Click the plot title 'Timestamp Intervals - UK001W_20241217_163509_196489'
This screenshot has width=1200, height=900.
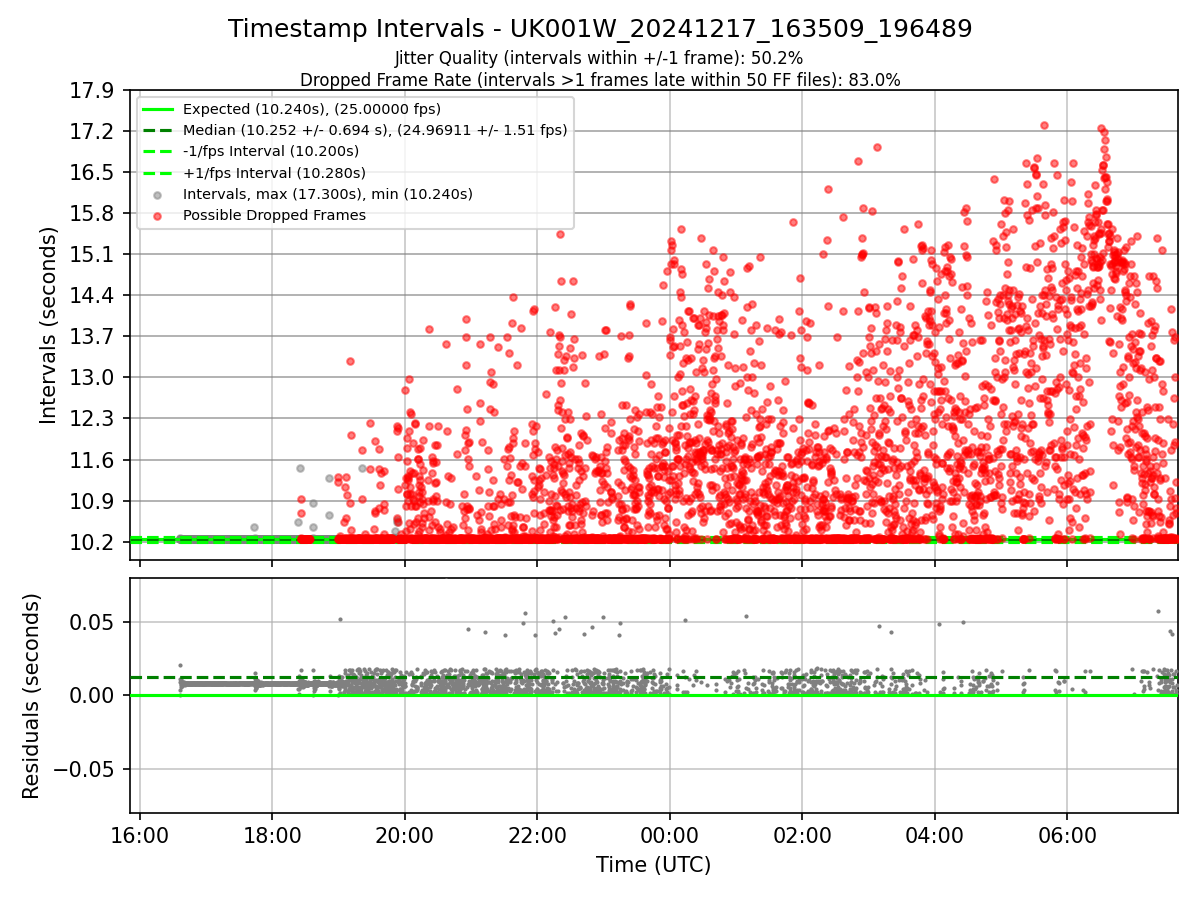(x=600, y=29)
